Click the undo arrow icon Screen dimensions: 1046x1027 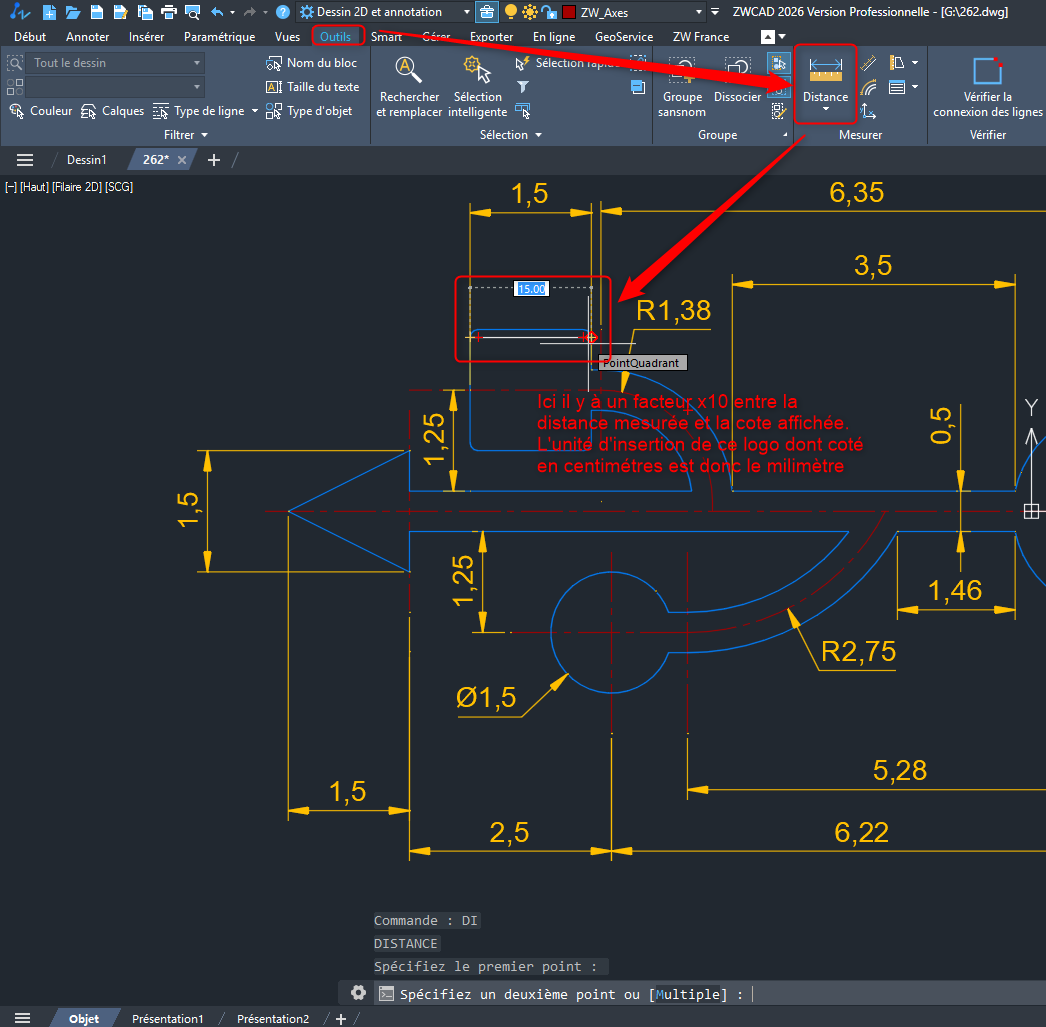click(x=217, y=12)
